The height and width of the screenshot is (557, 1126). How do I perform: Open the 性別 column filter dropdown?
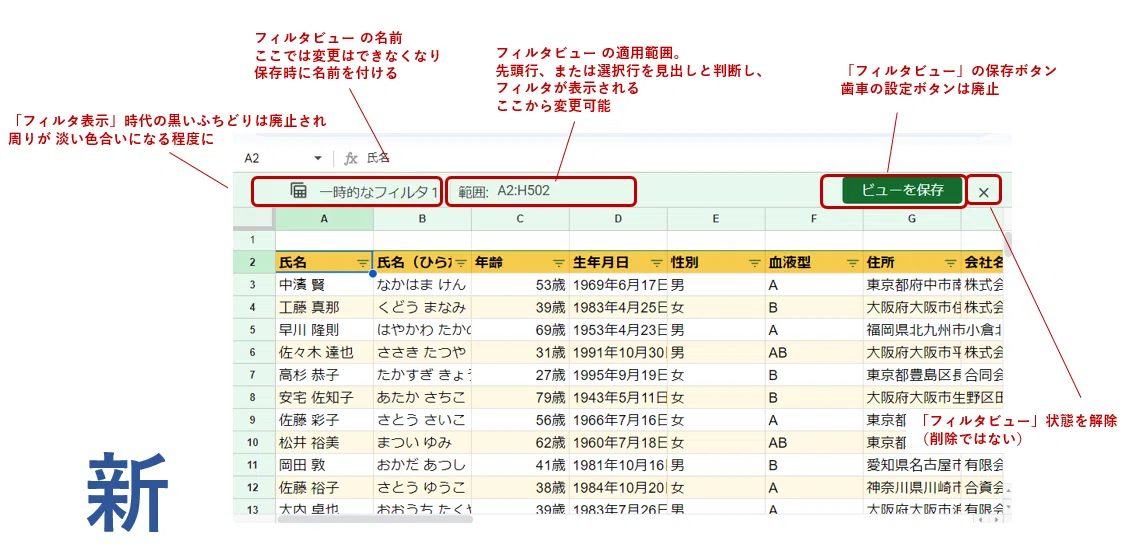point(755,263)
